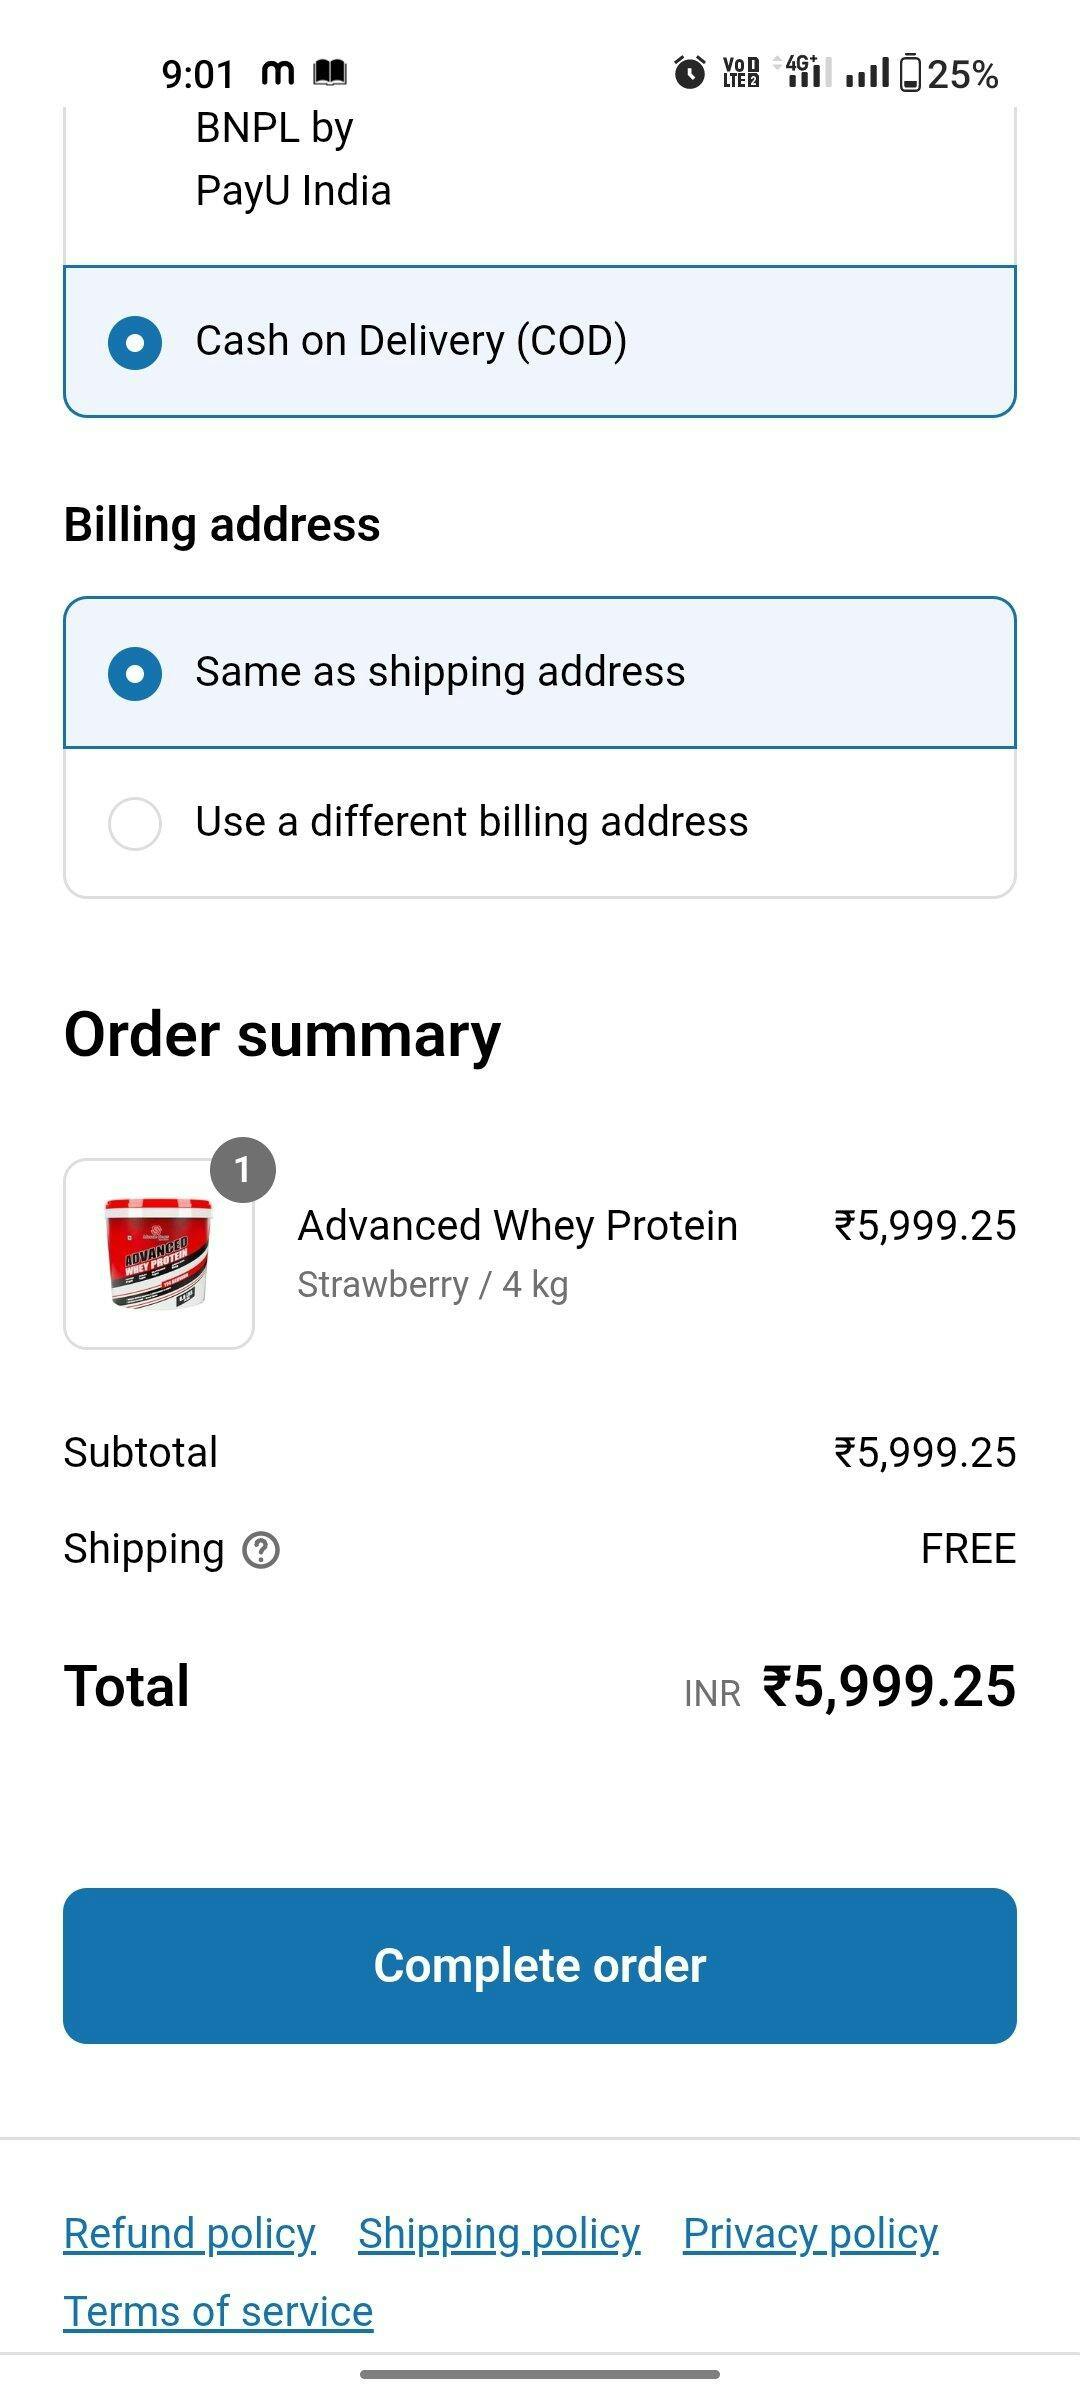This screenshot has width=1080, height=2400.
Task: Tap the quantity badge on product image
Action: [242, 1169]
